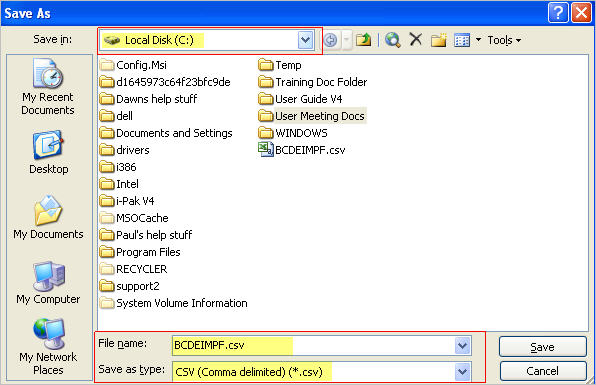Select the Program Files folder
Image resolution: width=596 pixels, height=385 pixels.
pyautogui.click(x=140, y=252)
